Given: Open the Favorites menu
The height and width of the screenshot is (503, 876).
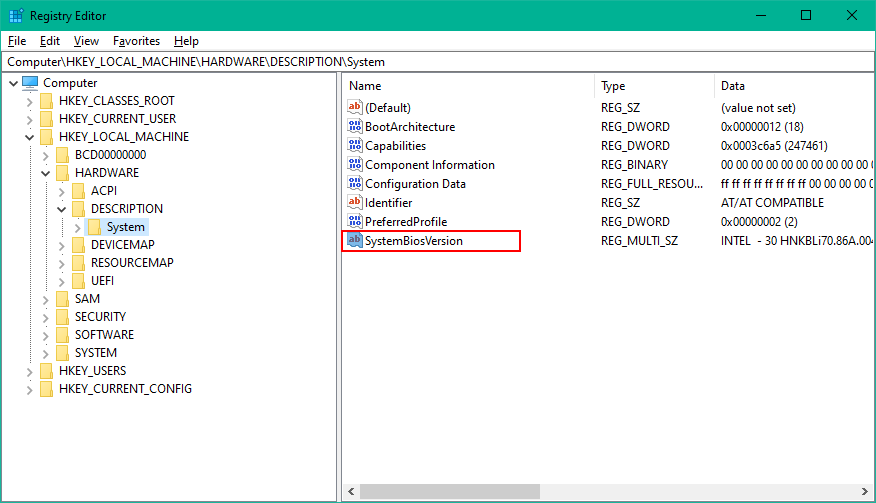Looking at the screenshot, I should (x=136, y=41).
